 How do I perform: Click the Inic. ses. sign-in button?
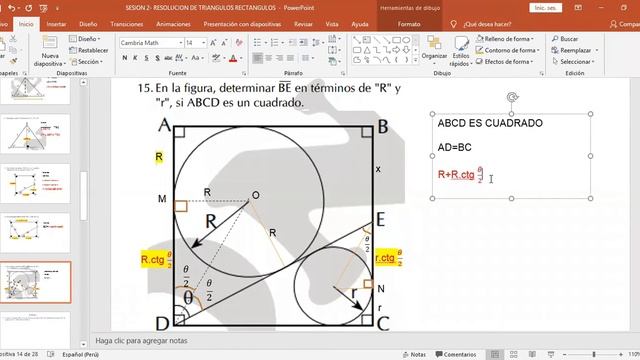pos(546,8)
